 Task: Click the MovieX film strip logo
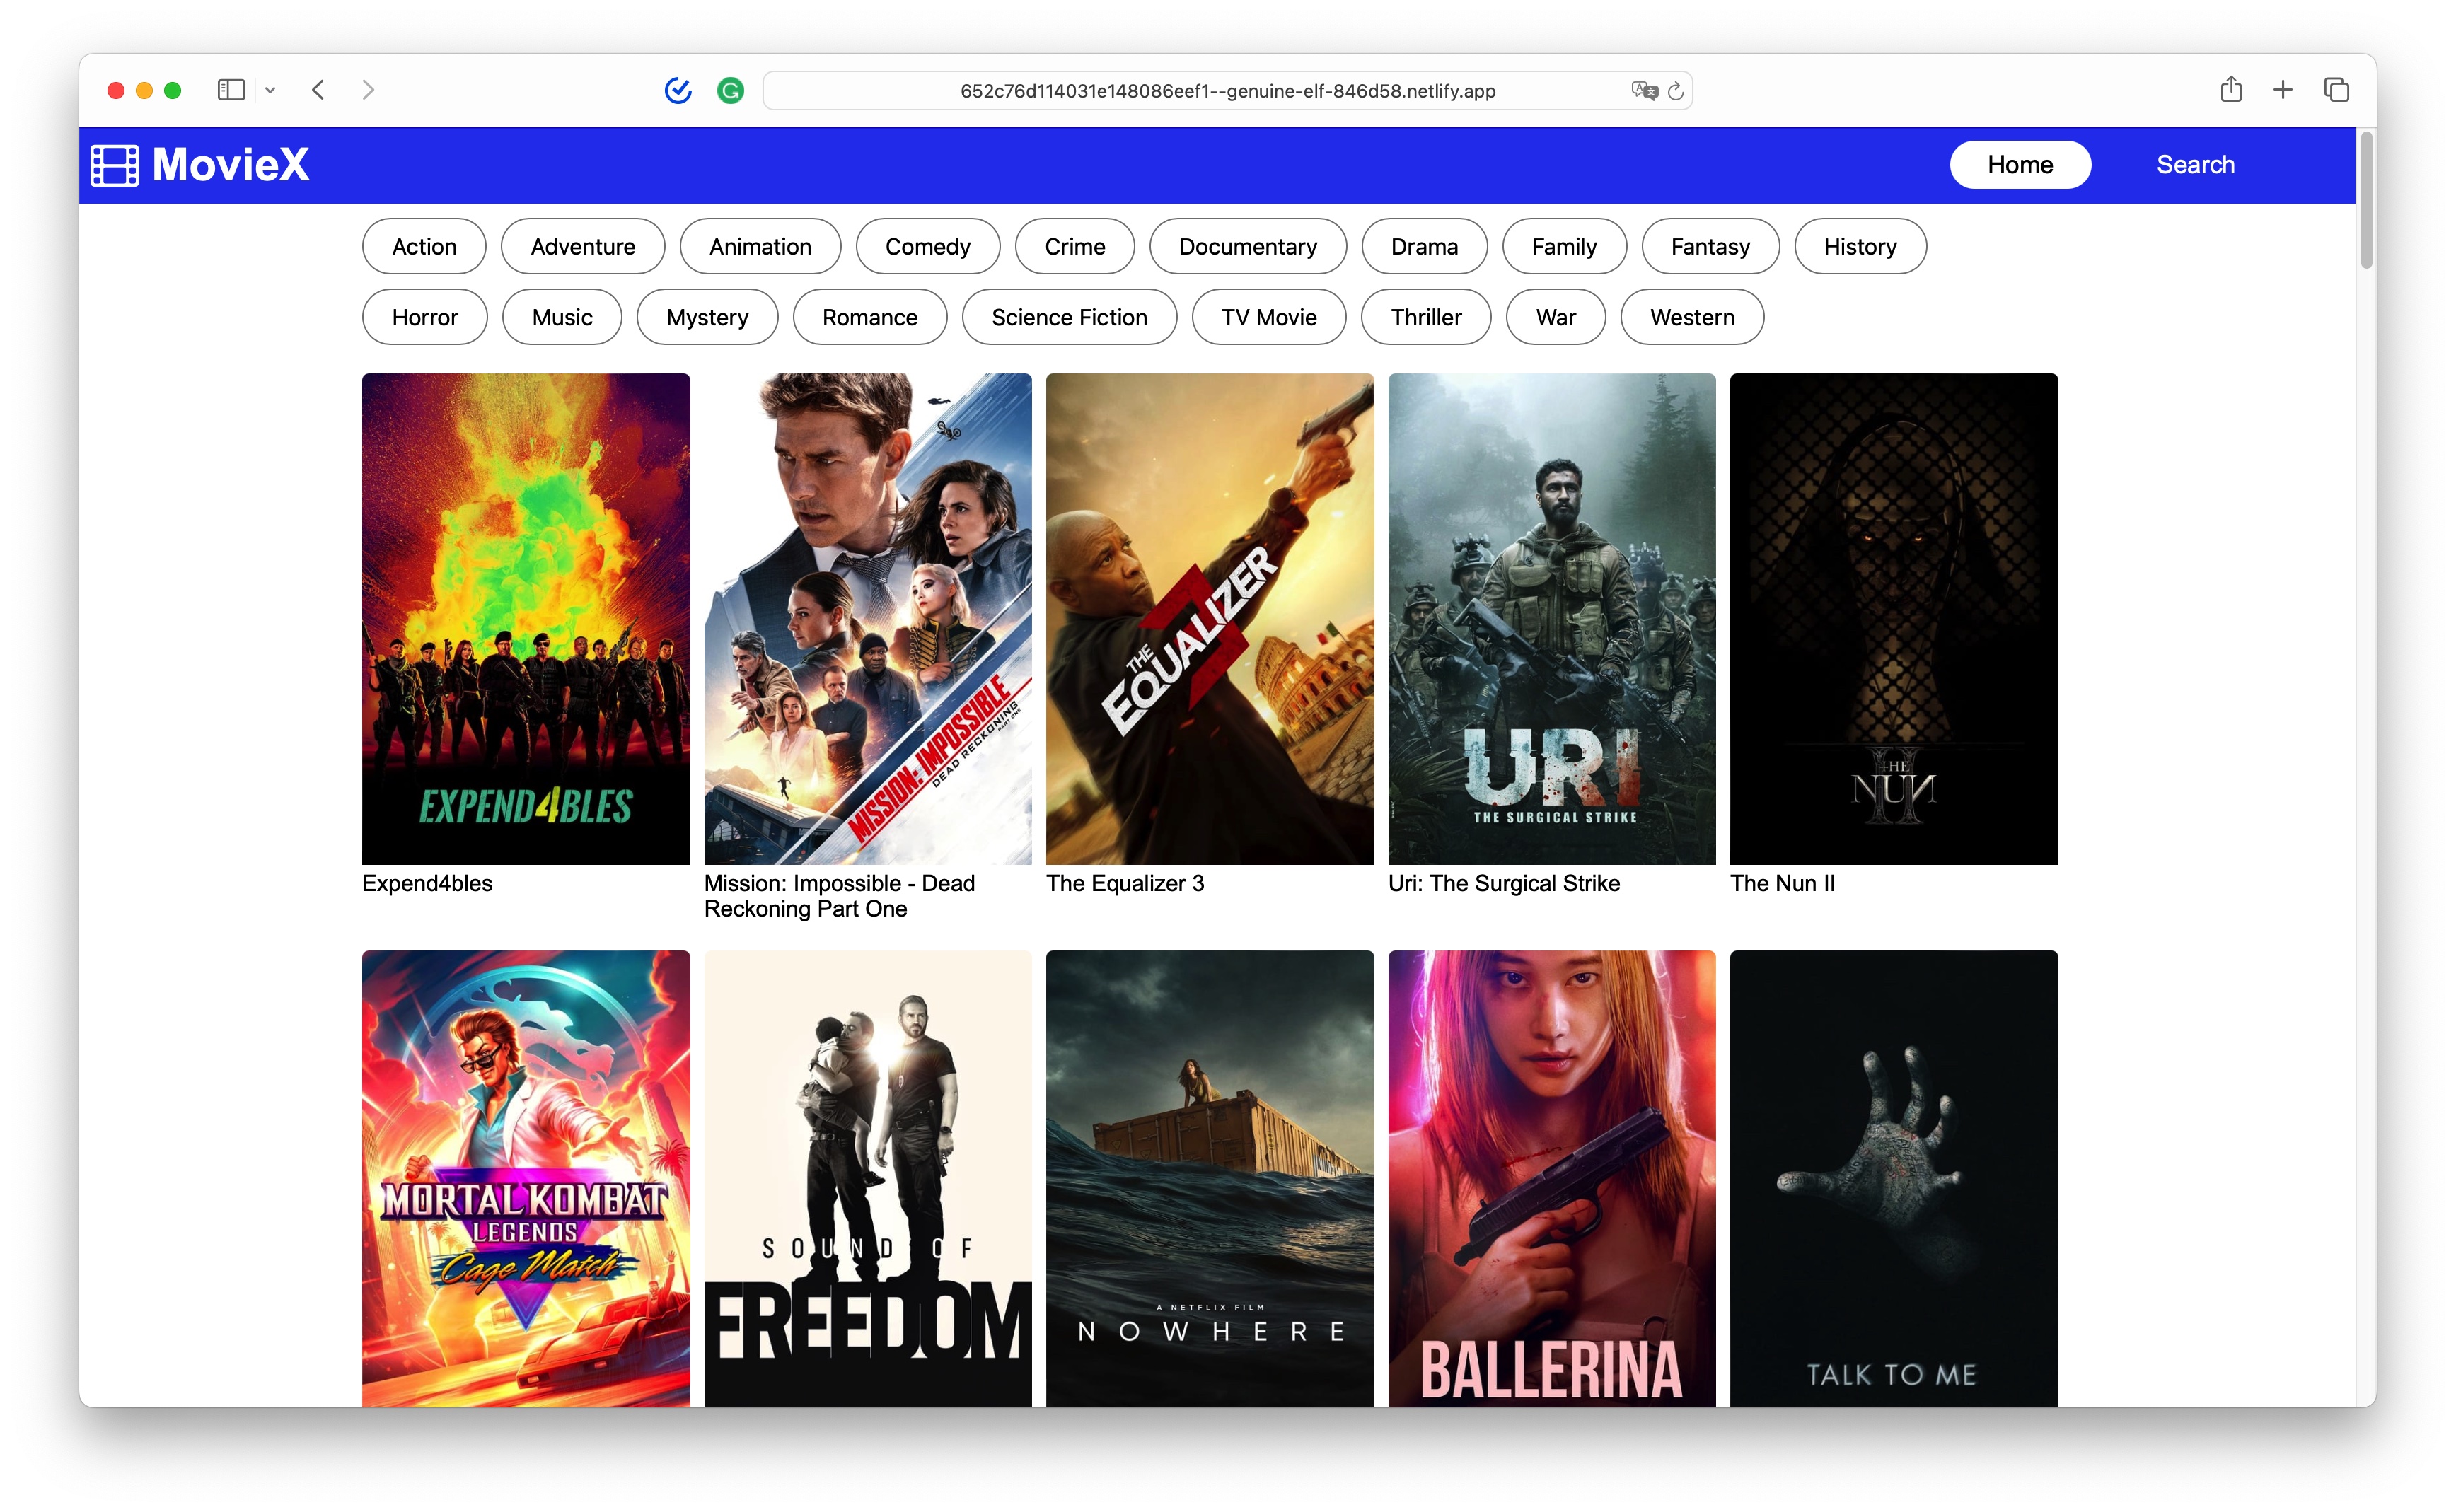pos(114,165)
